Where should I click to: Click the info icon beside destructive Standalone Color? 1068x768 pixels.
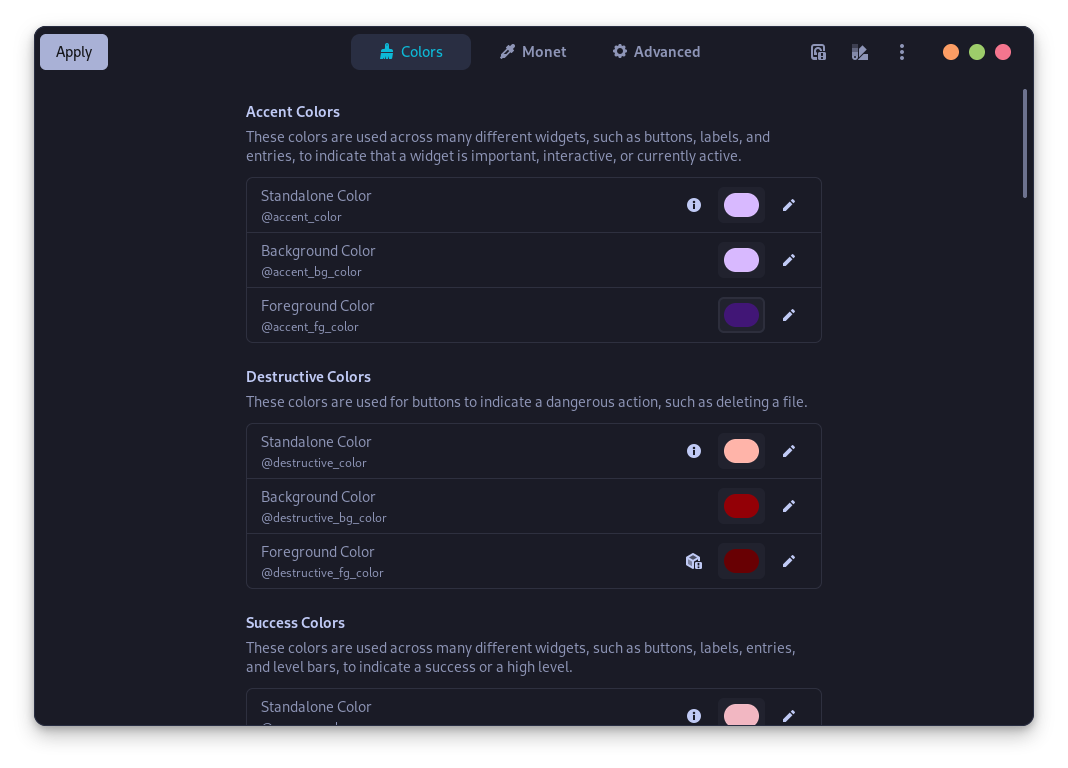pos(694,450)
